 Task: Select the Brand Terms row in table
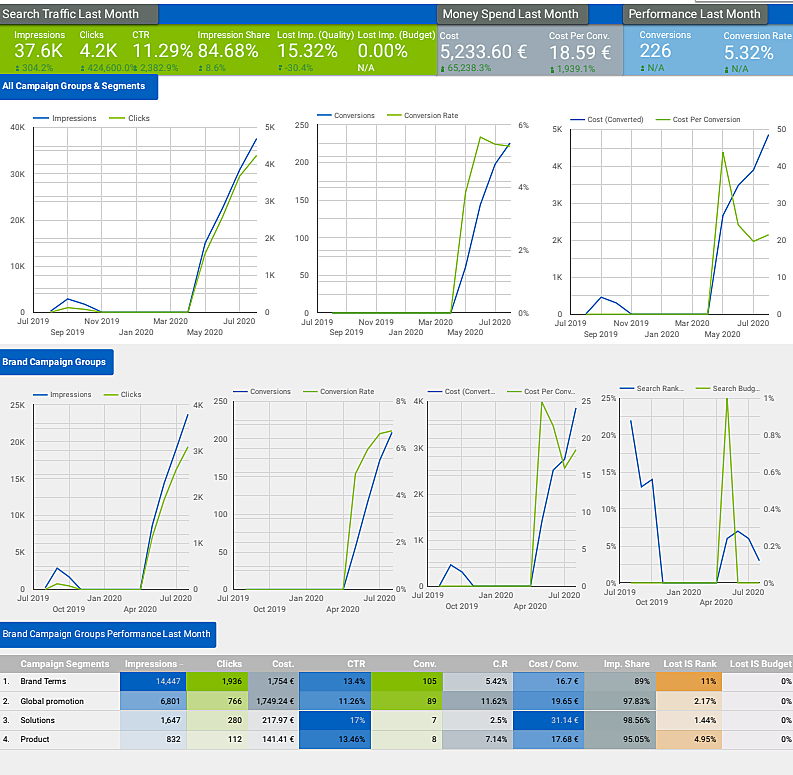(x=47, y=680)
